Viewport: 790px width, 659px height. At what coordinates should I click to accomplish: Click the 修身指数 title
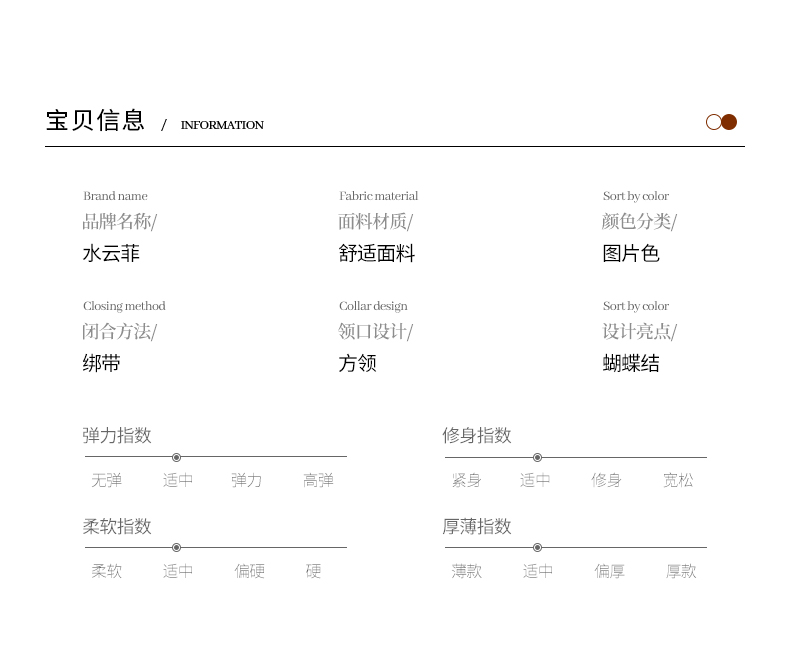tap(477, 435)
